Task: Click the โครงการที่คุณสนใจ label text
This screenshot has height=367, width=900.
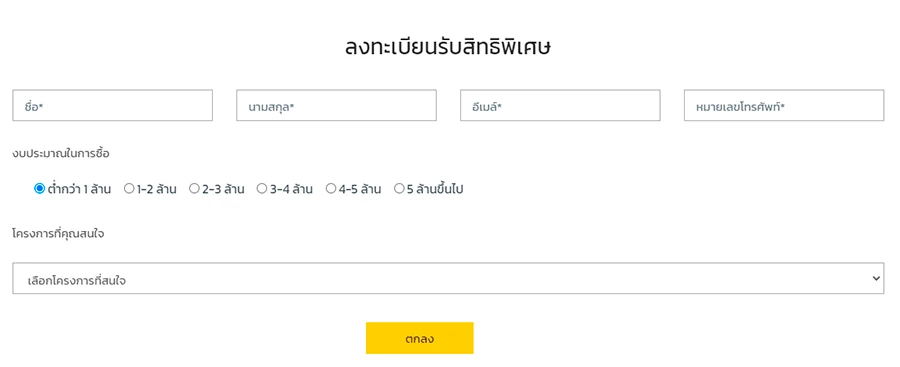Action: point(58,234)
